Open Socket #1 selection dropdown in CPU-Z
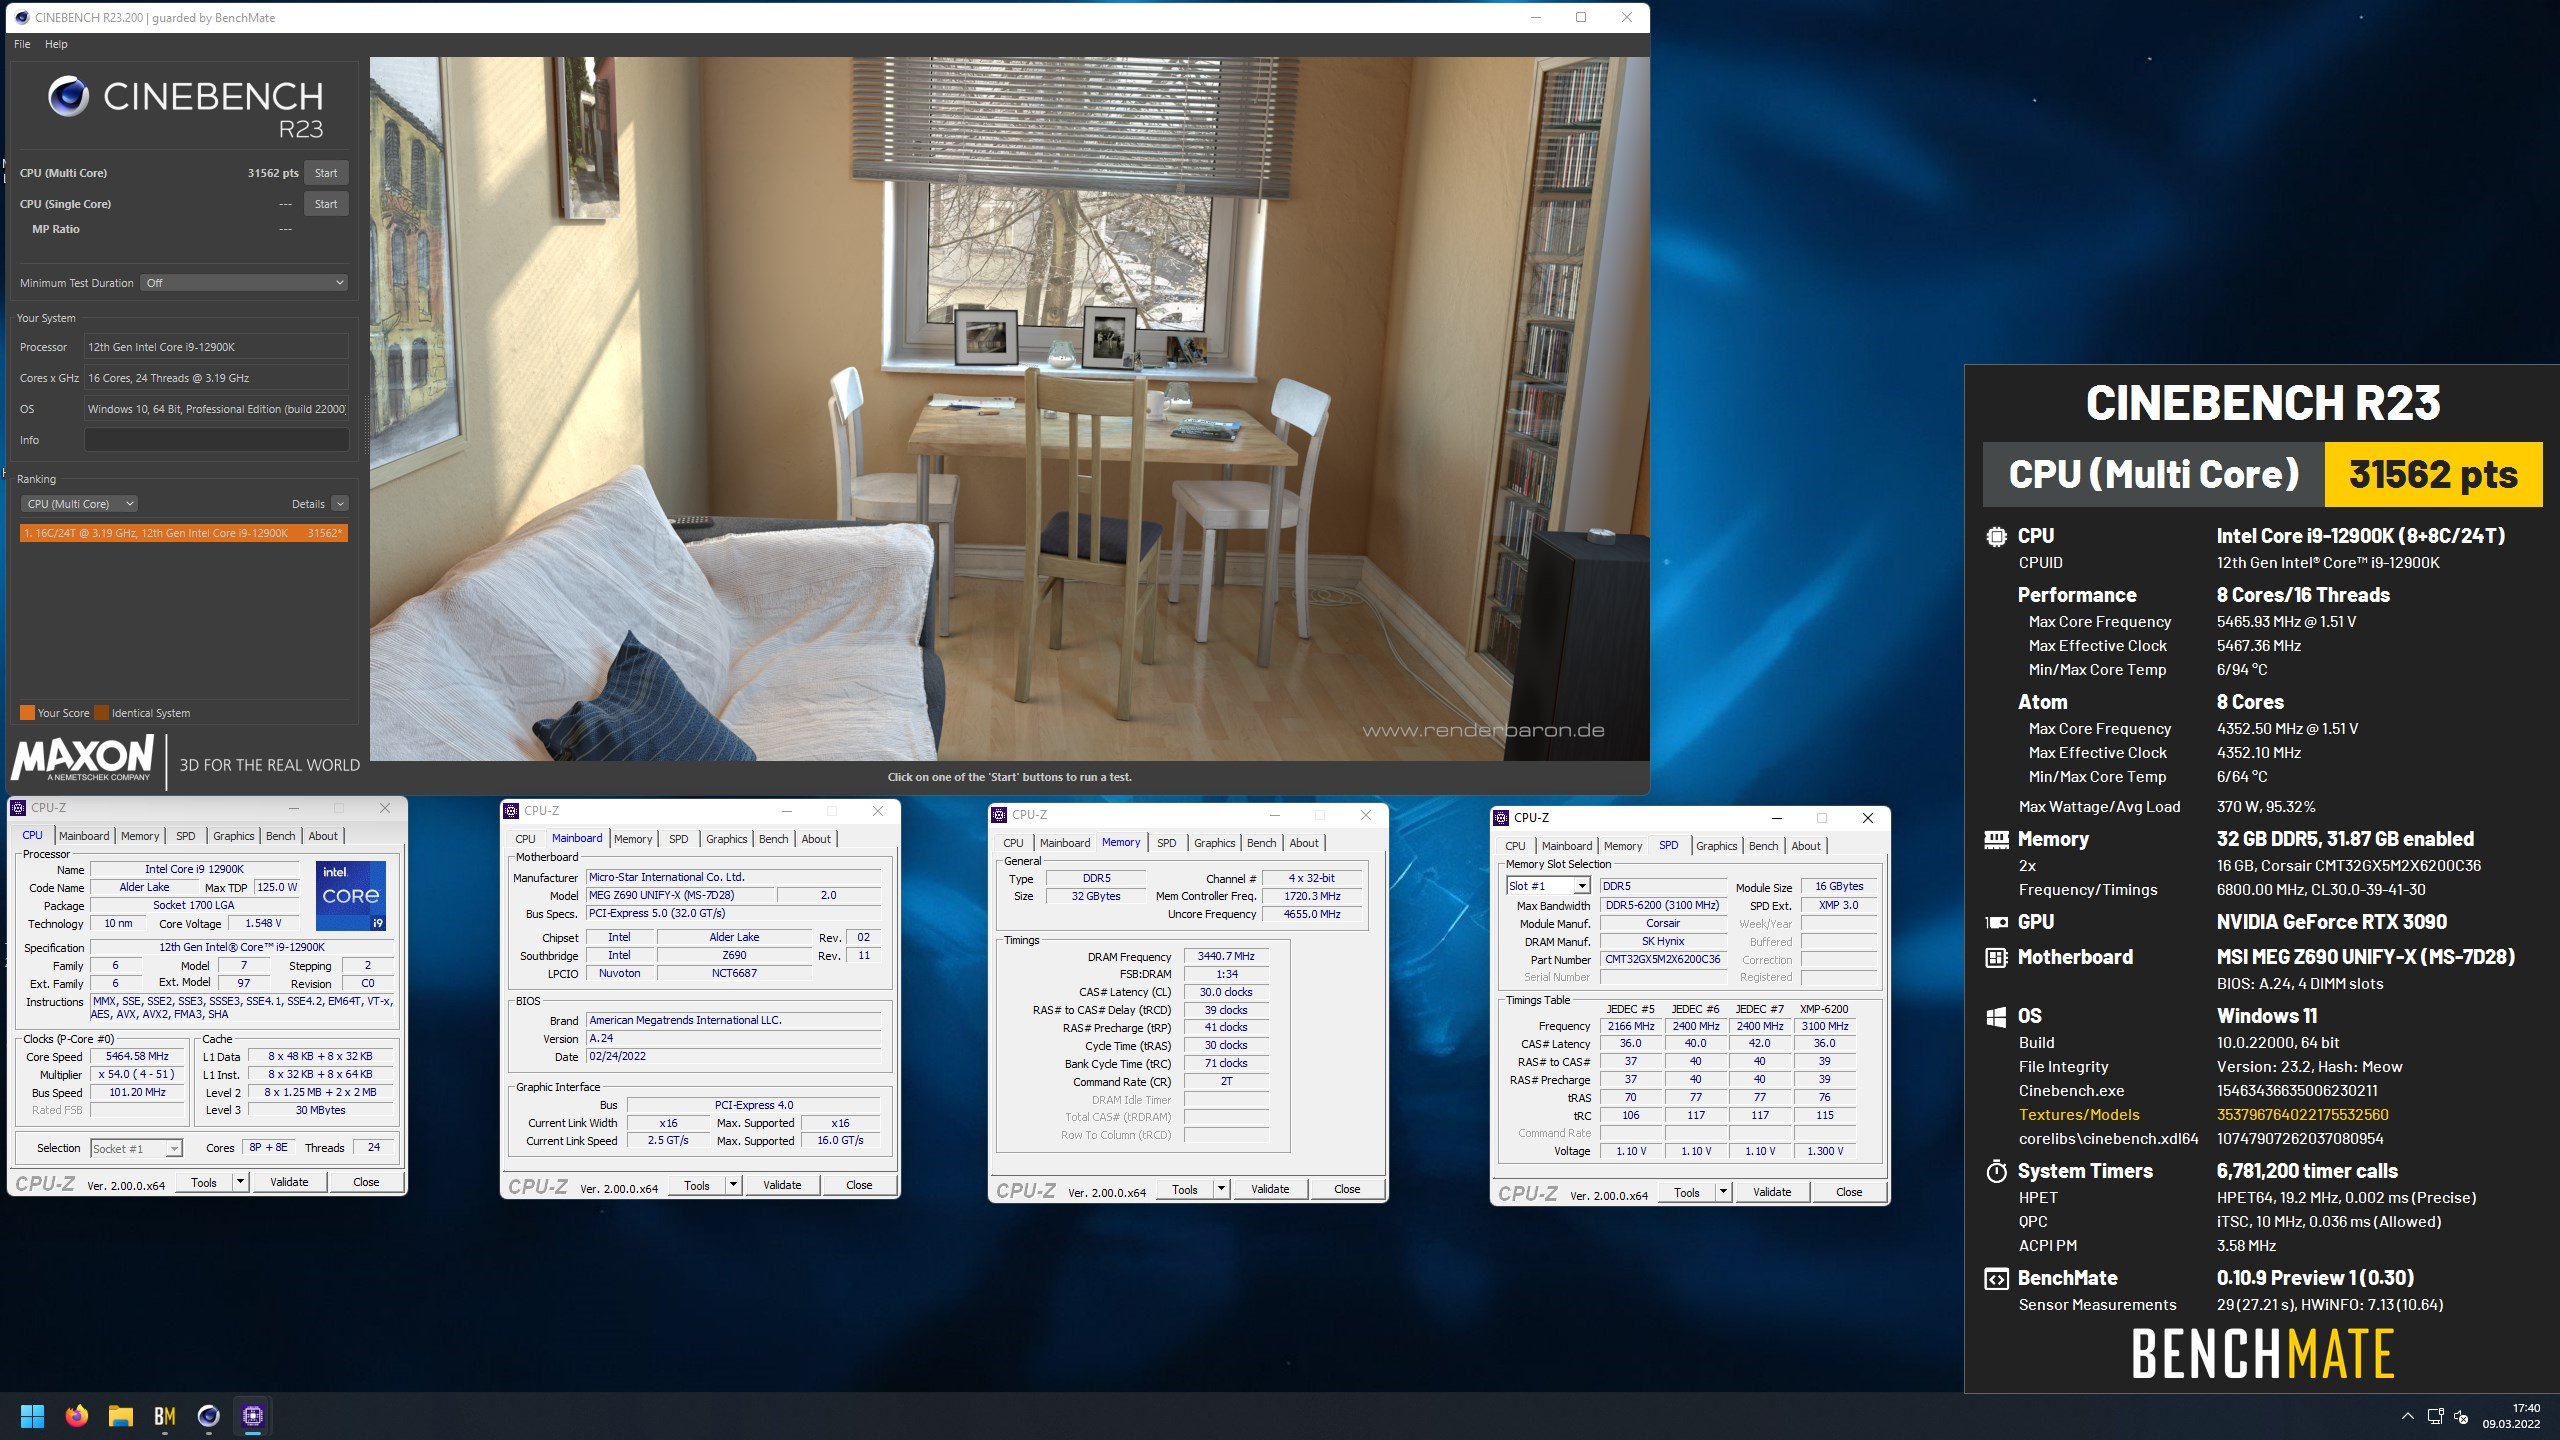This screenshot has height=1440, width=2560. point(136,1149)
